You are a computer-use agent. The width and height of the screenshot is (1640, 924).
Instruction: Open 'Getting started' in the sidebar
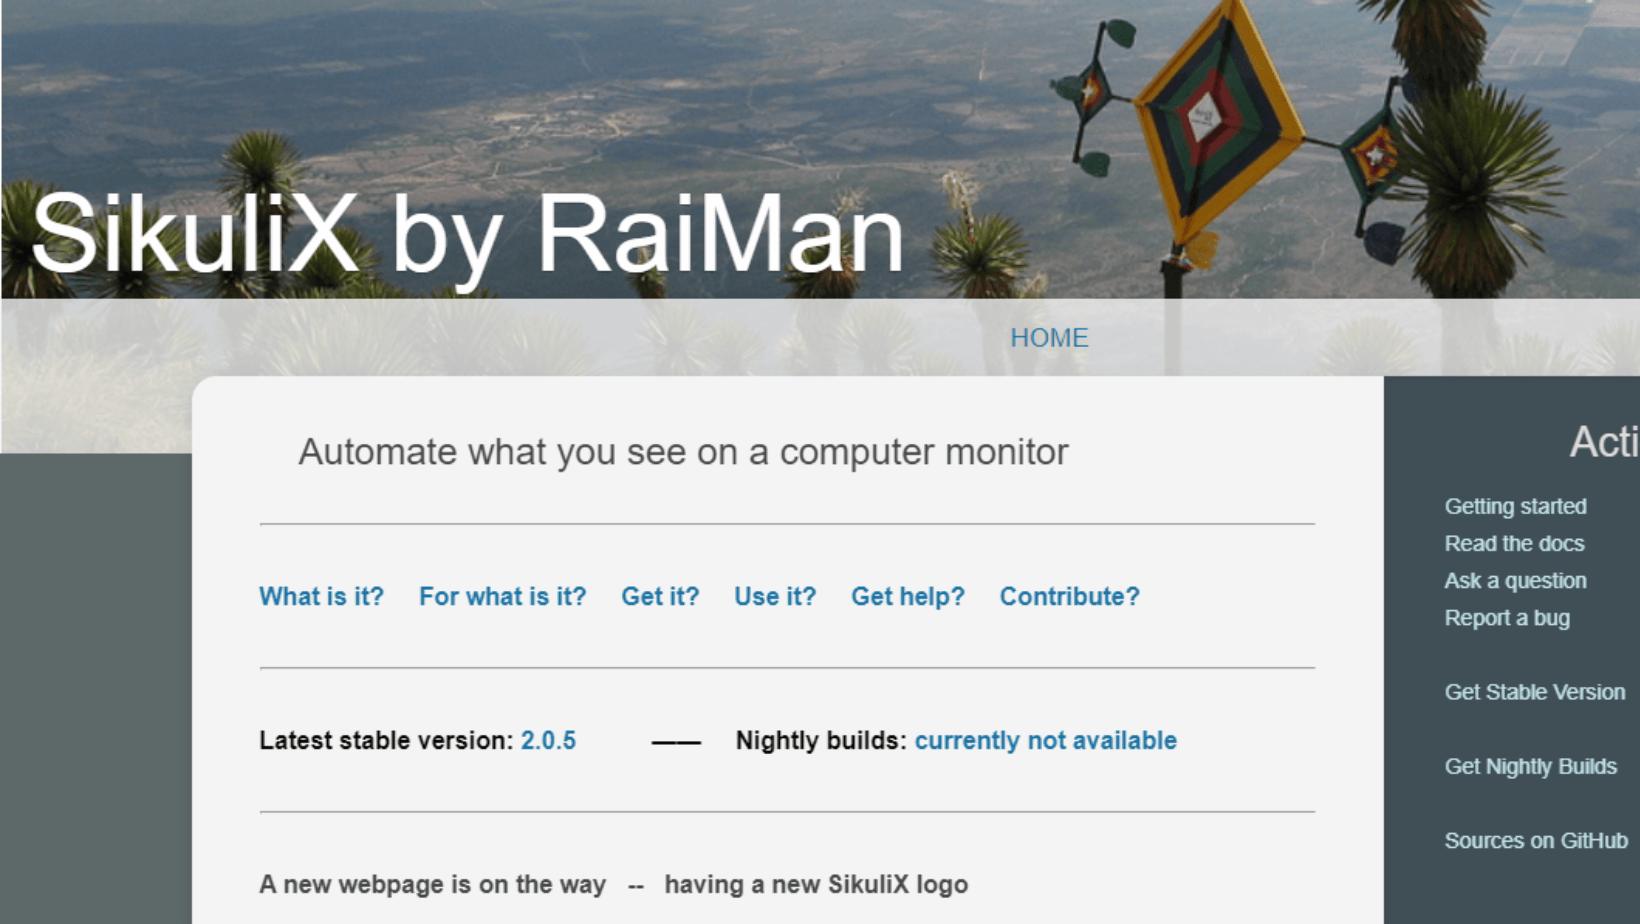1515,506
